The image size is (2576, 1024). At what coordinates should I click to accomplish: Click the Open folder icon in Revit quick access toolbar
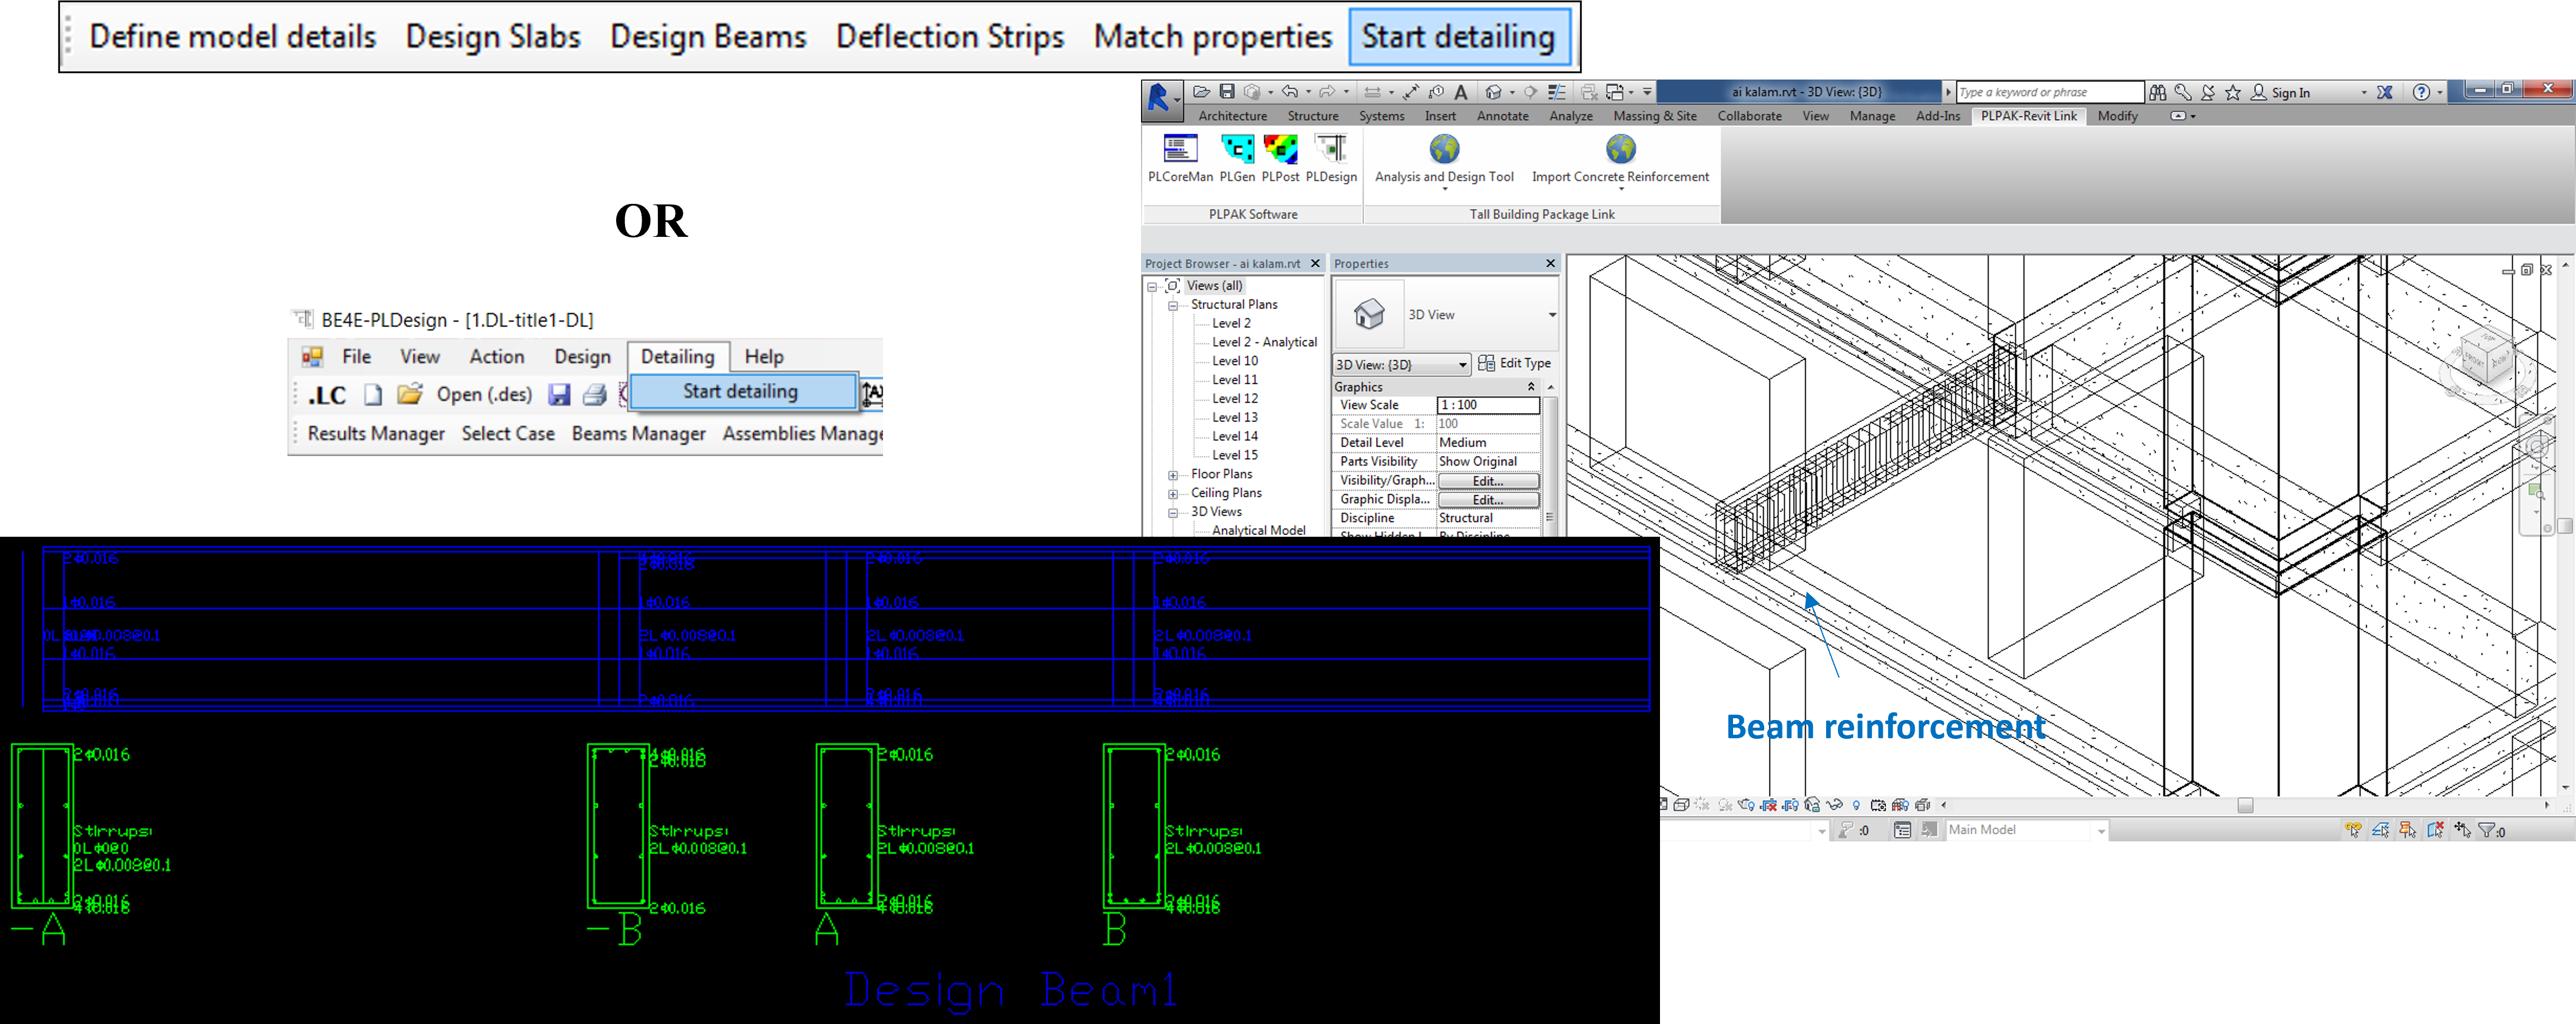click(1201, 92)
